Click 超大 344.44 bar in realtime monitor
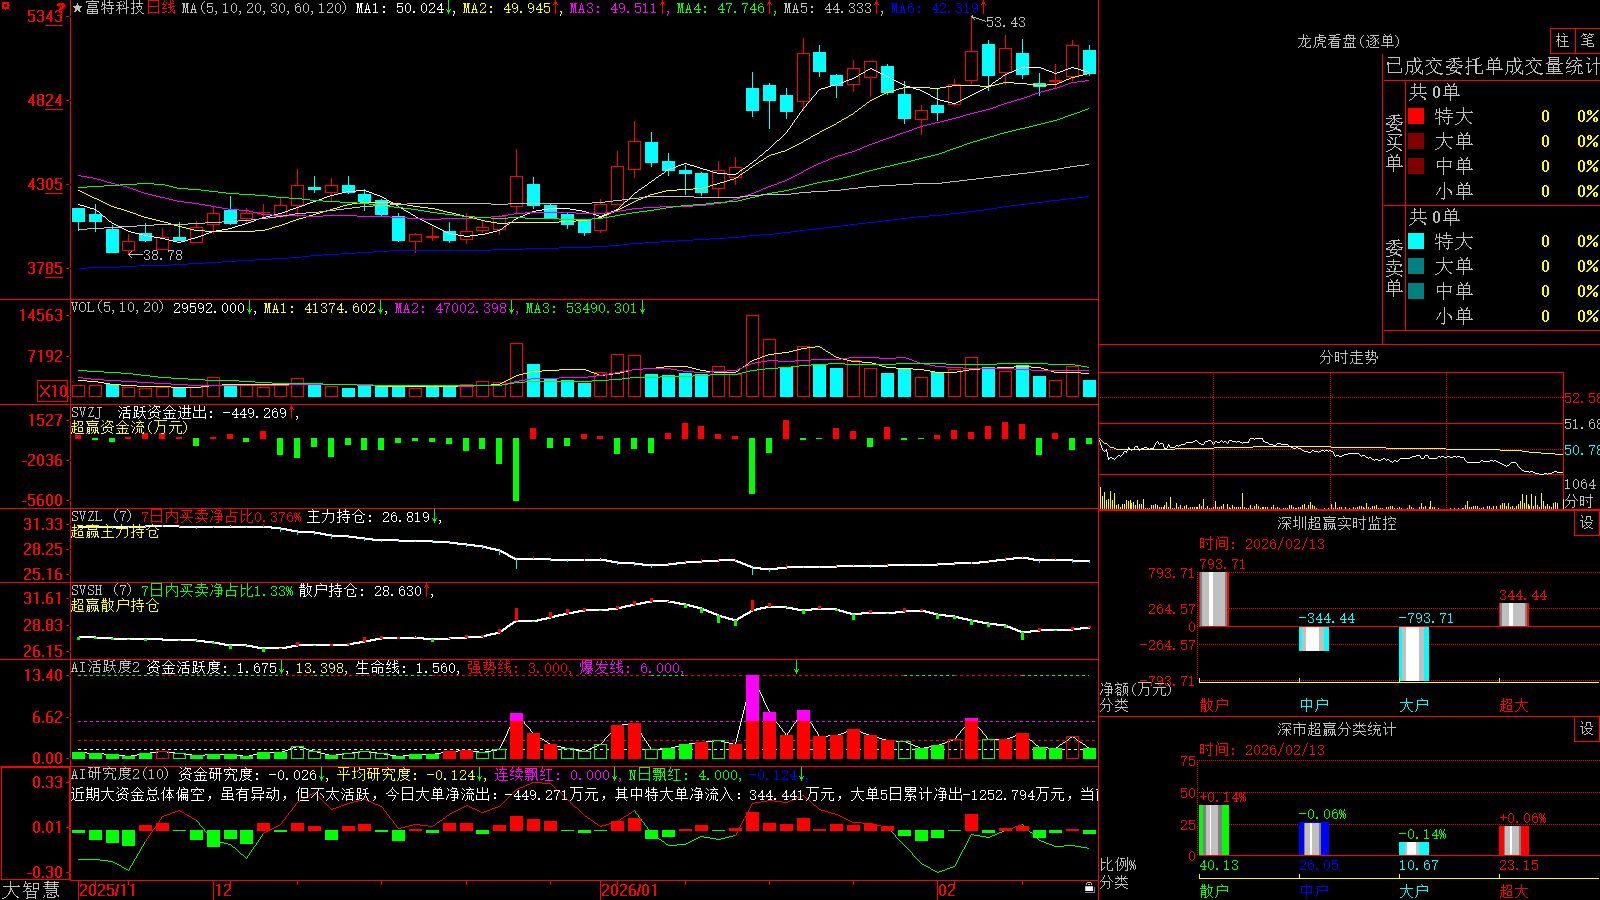Image resolution: width=1600 pixels, height=900 pixels. [x=1513, y=615]
